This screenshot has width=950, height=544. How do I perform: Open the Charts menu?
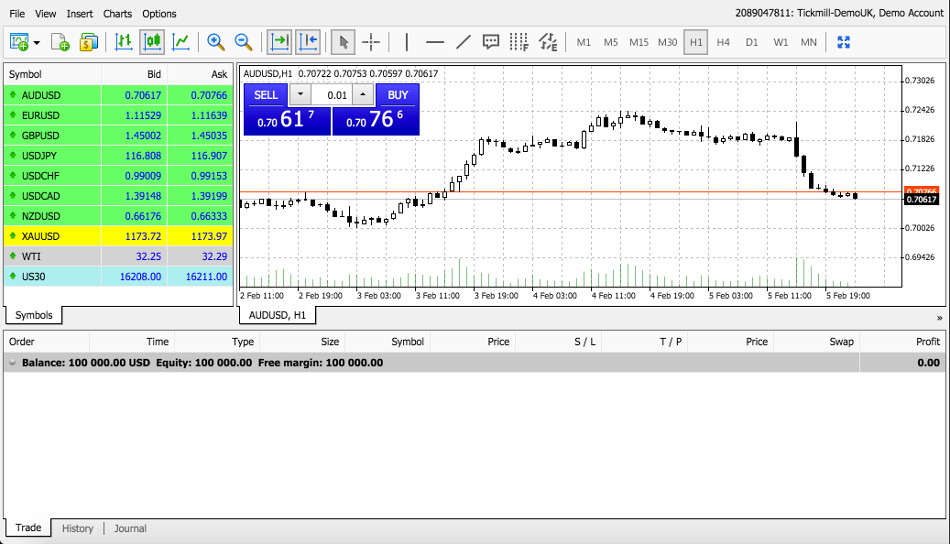[x=117, y=14]
